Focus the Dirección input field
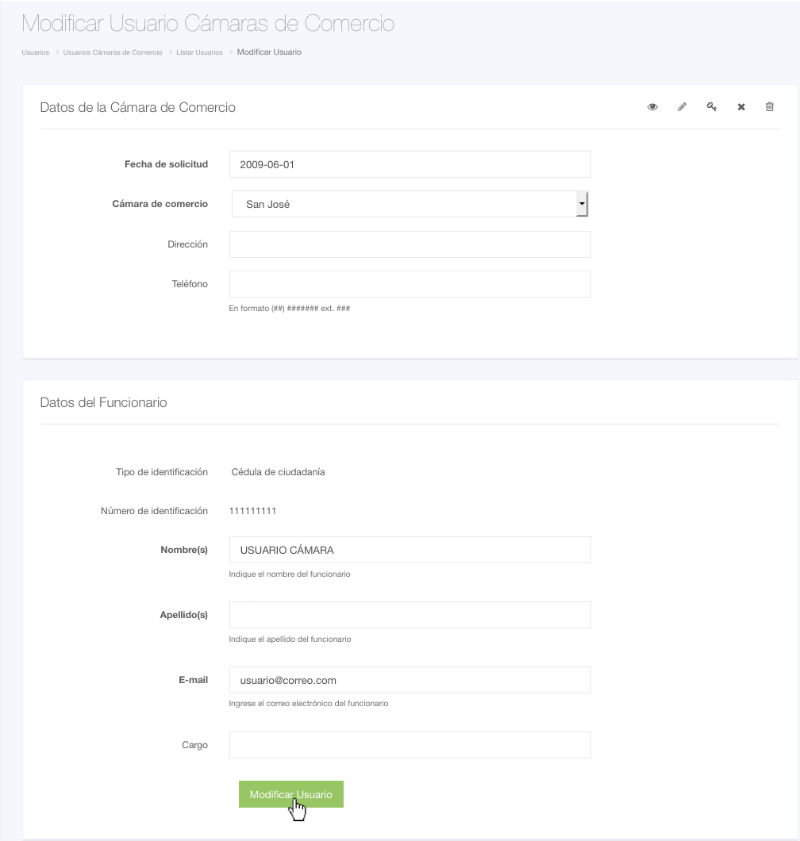Viewport: 800px width, 841px height. pyautogui.click(x=410, y=244)
